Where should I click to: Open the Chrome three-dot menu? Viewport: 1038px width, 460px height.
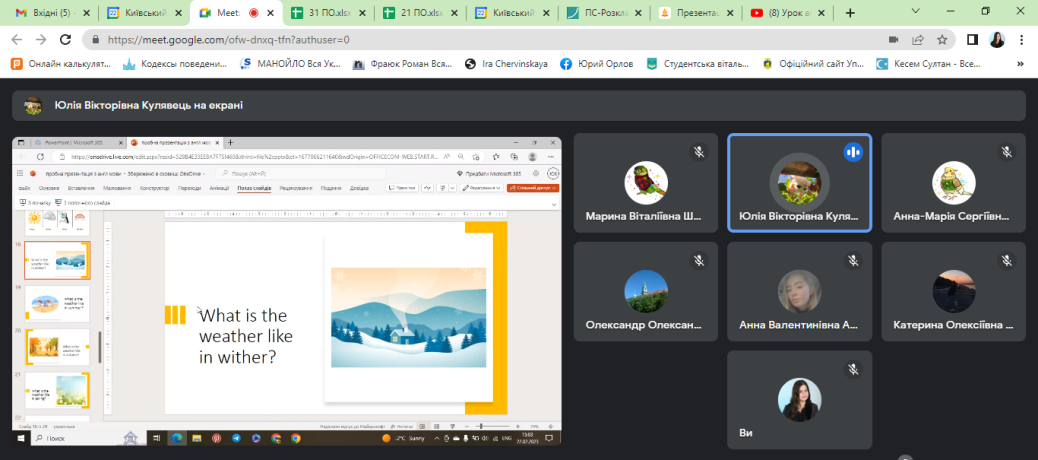[1022, 40]
